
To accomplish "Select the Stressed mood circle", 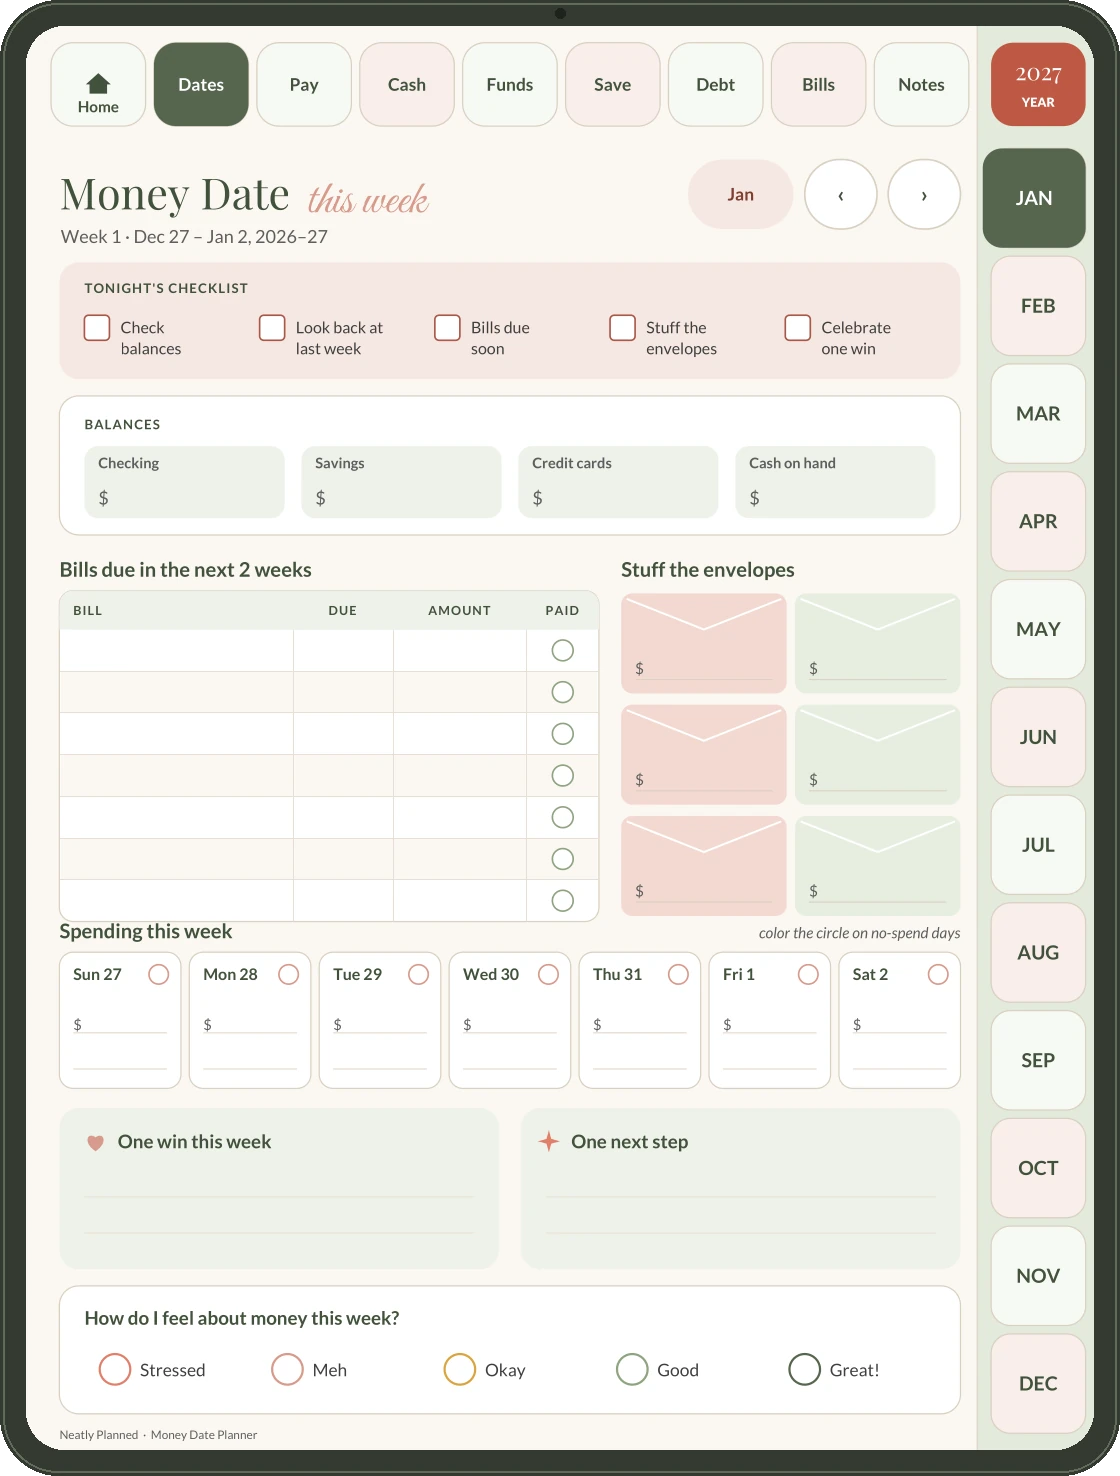I will point(115,1370).
